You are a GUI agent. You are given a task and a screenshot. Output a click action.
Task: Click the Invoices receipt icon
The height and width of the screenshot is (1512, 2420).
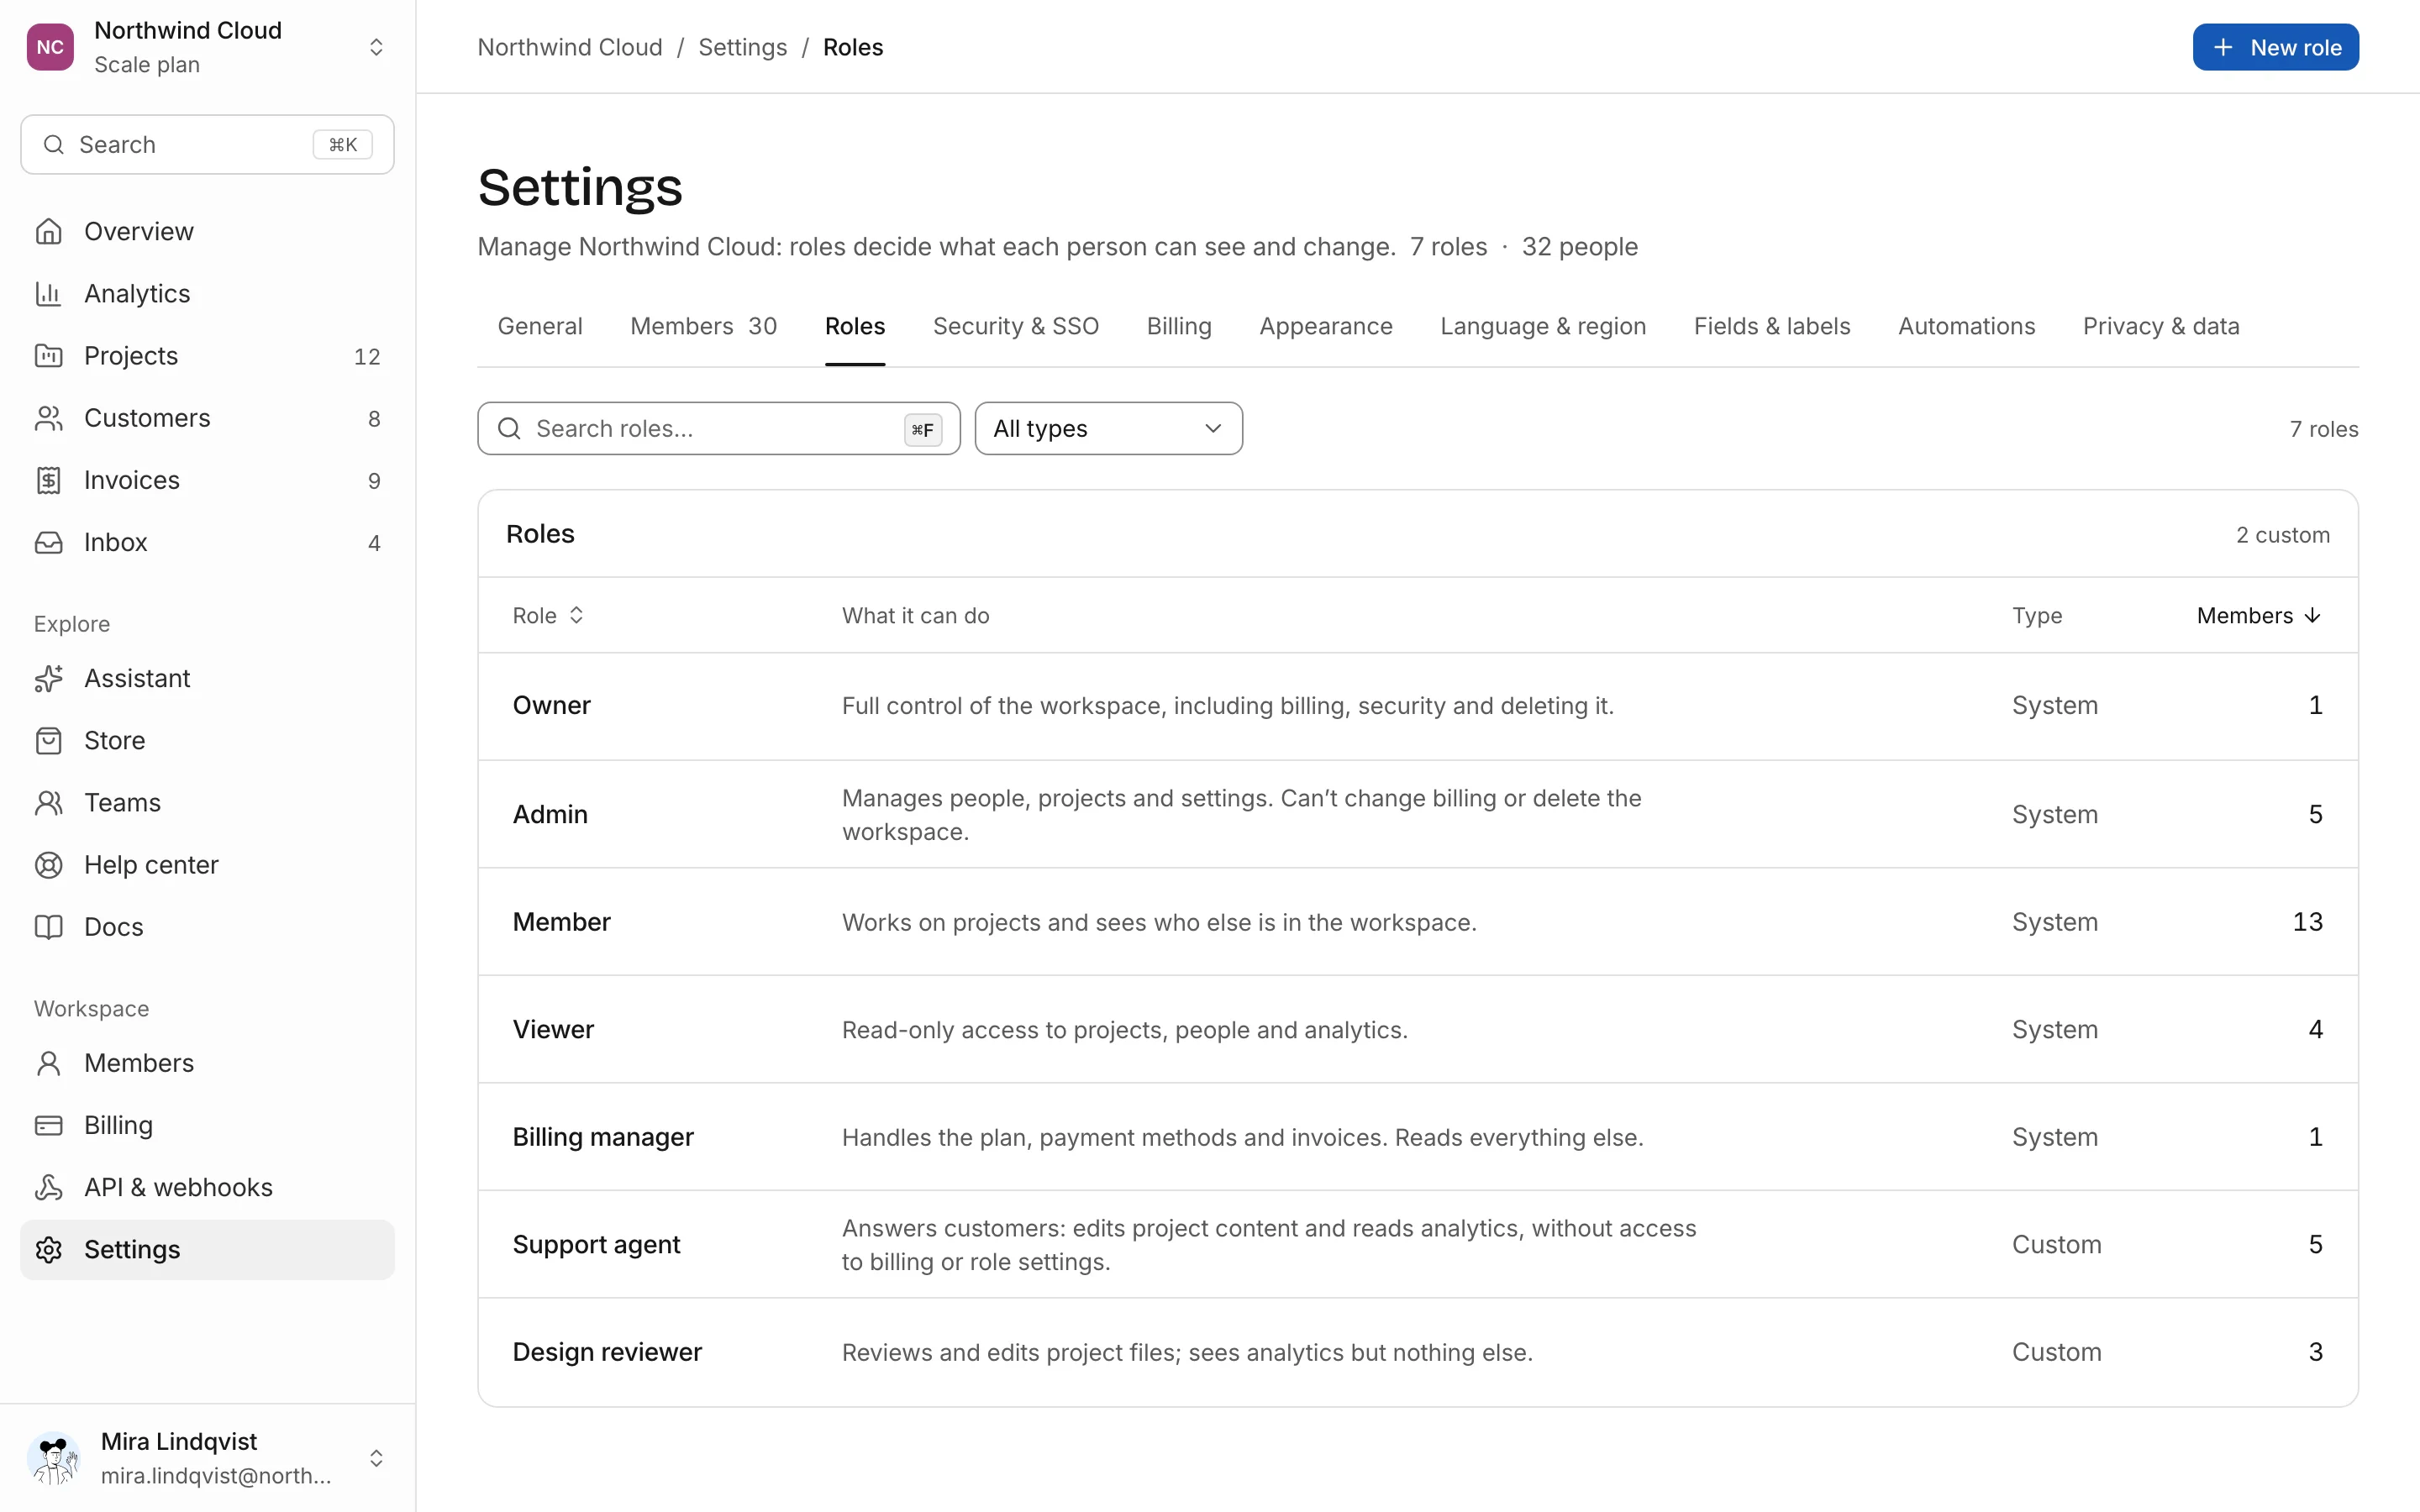[48, 480]
